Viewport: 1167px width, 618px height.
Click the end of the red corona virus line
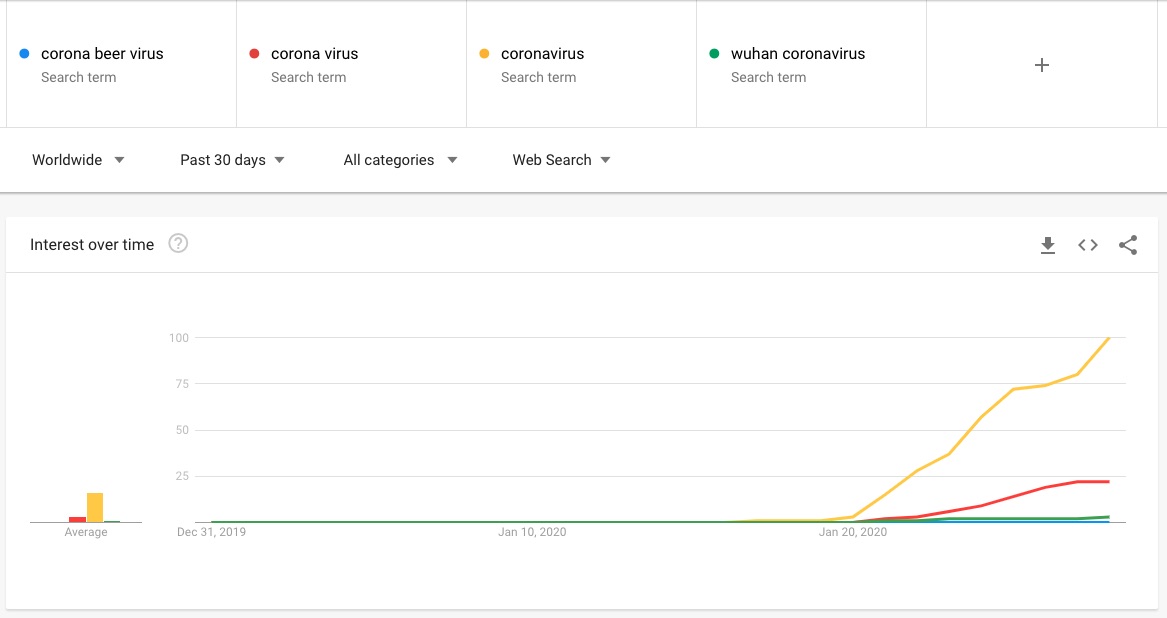click(1108, 482)
